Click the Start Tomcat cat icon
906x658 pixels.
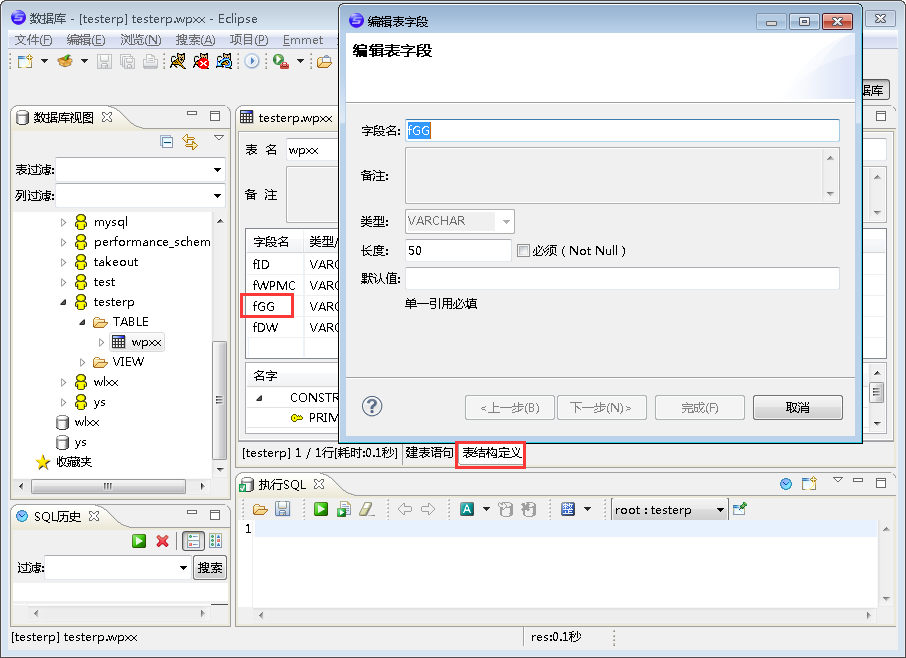point(178,61)
